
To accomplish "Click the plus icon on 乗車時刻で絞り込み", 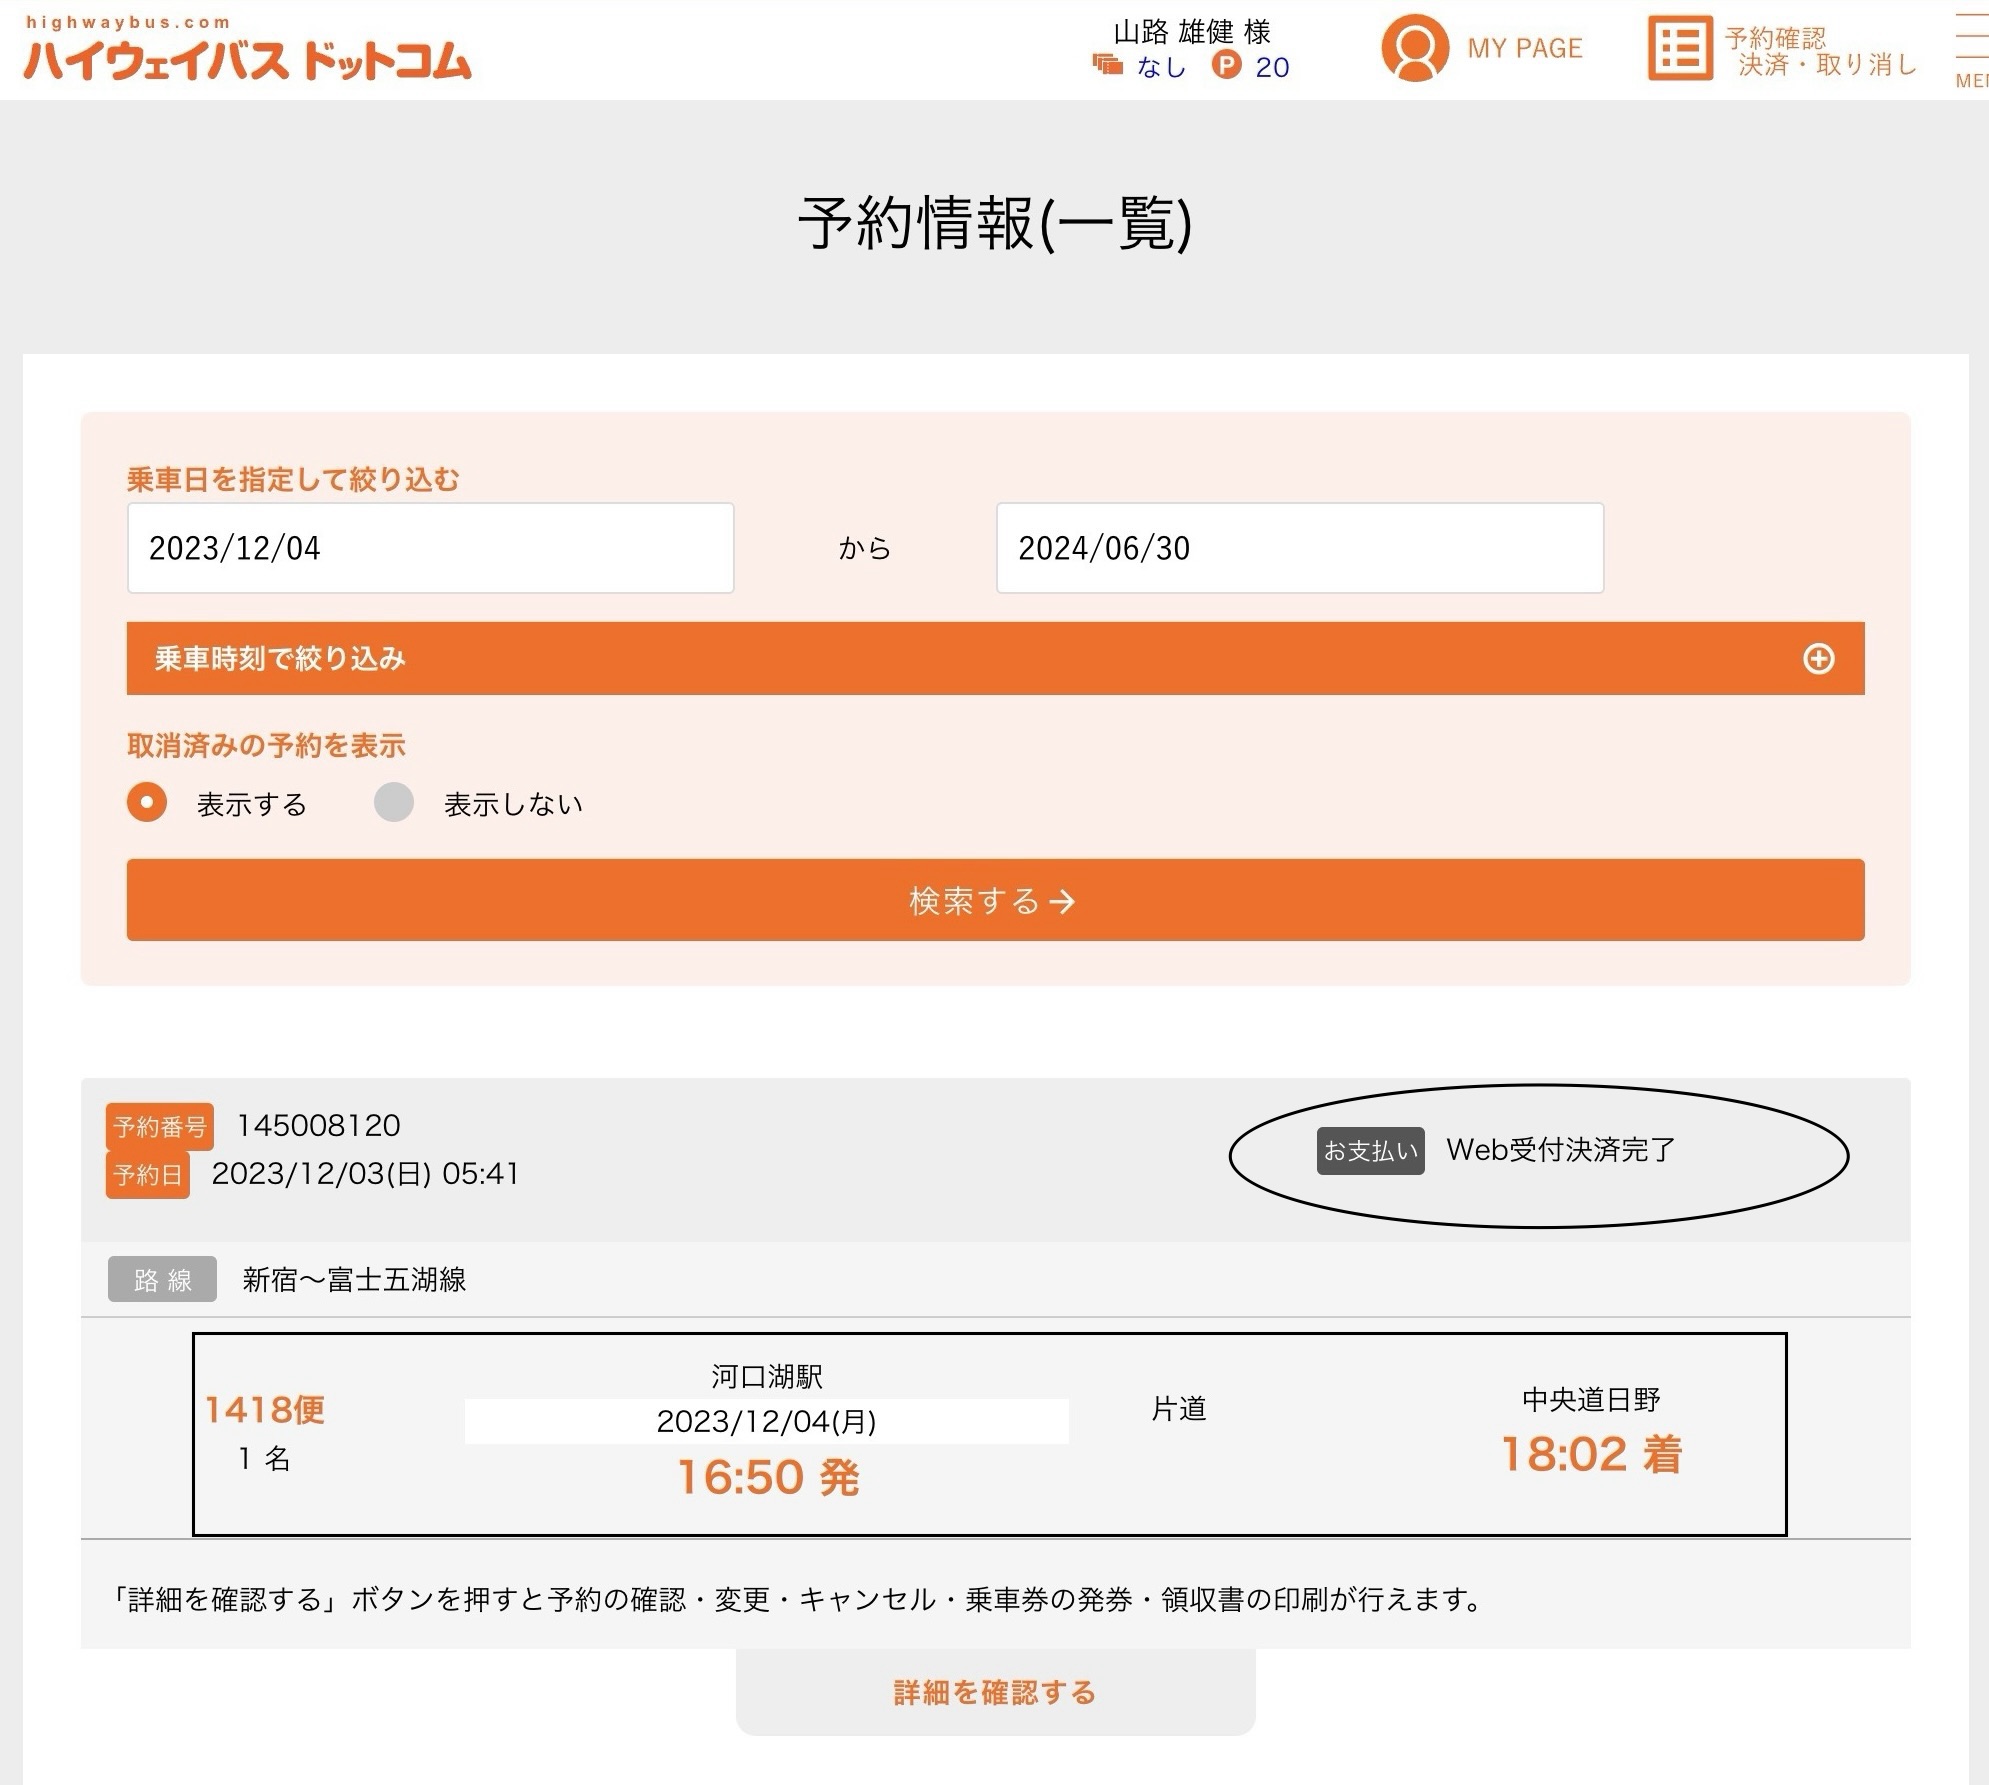I will [1818, 659].
